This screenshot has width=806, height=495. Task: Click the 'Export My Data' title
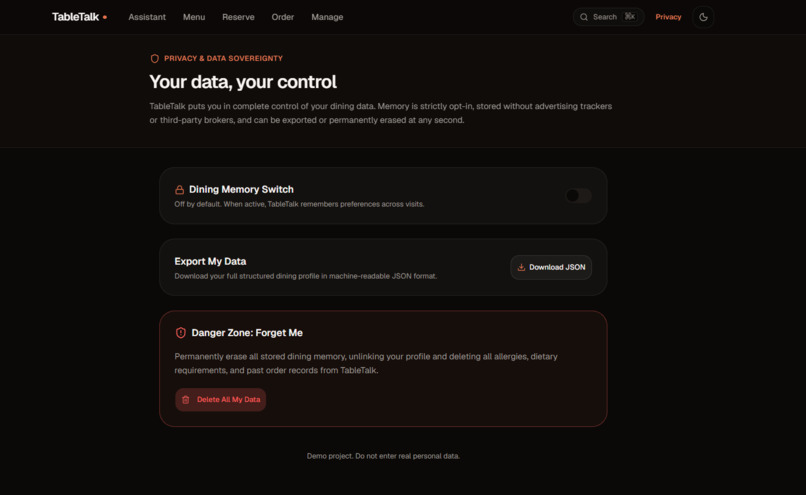tap(210, 261)
